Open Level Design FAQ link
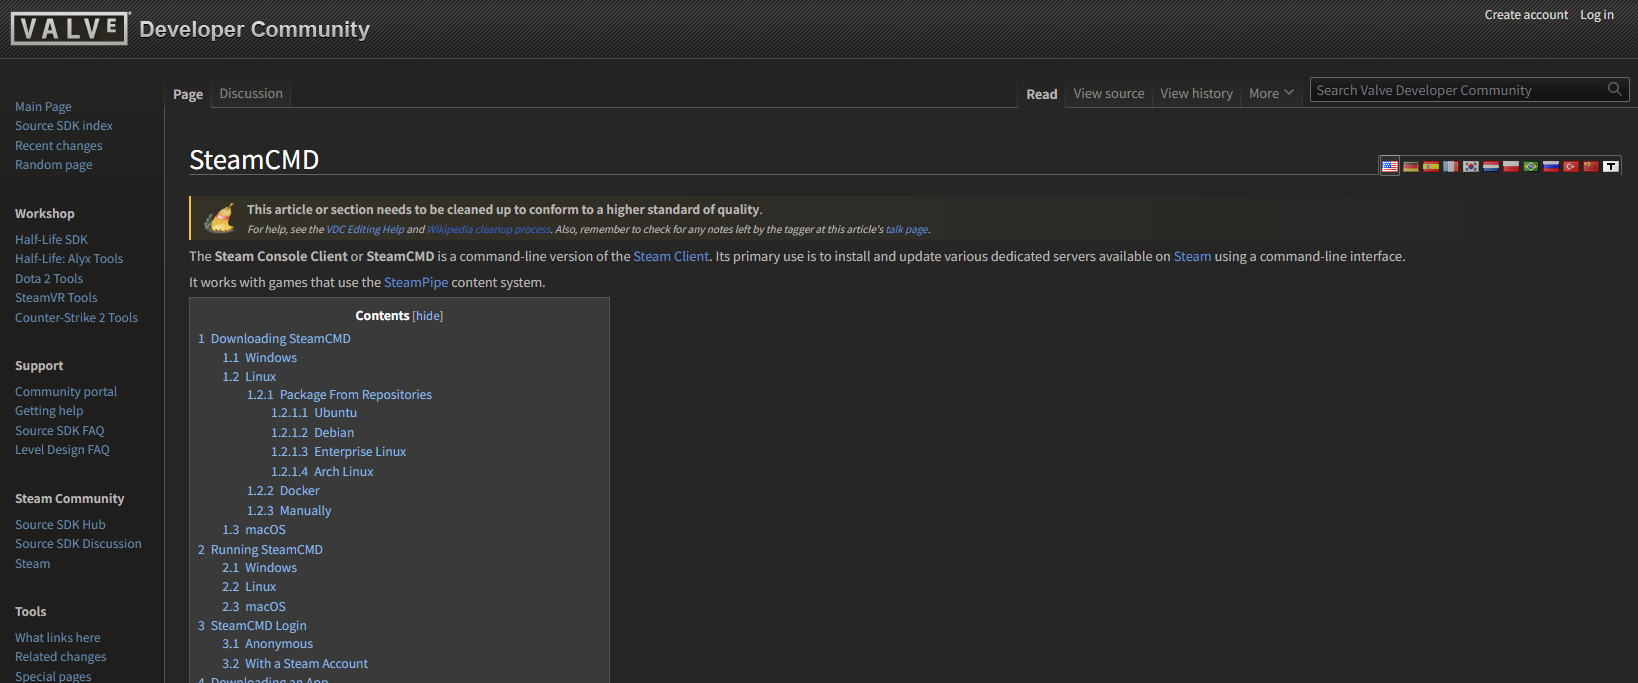Viewport: 1638px width, 683px height. [62, 450]
